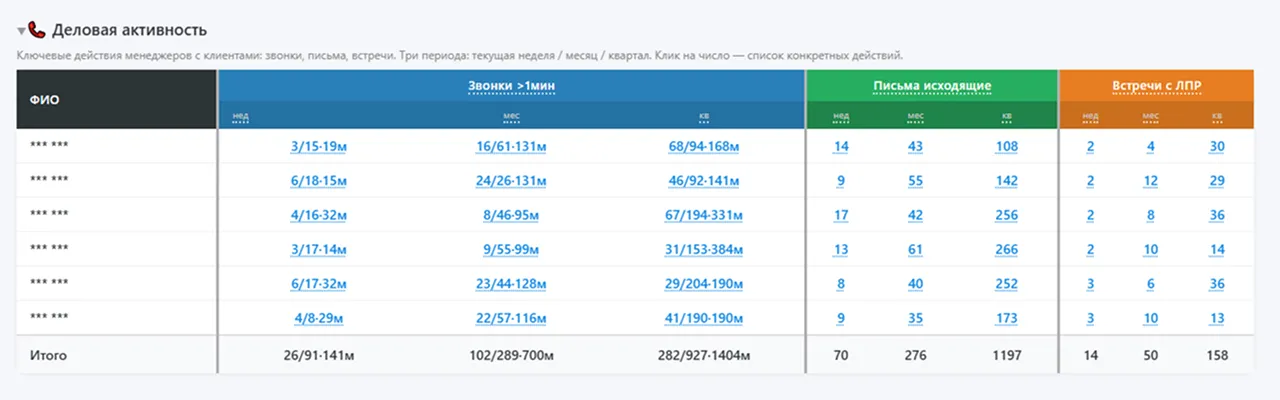Click outgoing letters value 40
Screen dimensions: 1280x400
(x=915, y=284)
